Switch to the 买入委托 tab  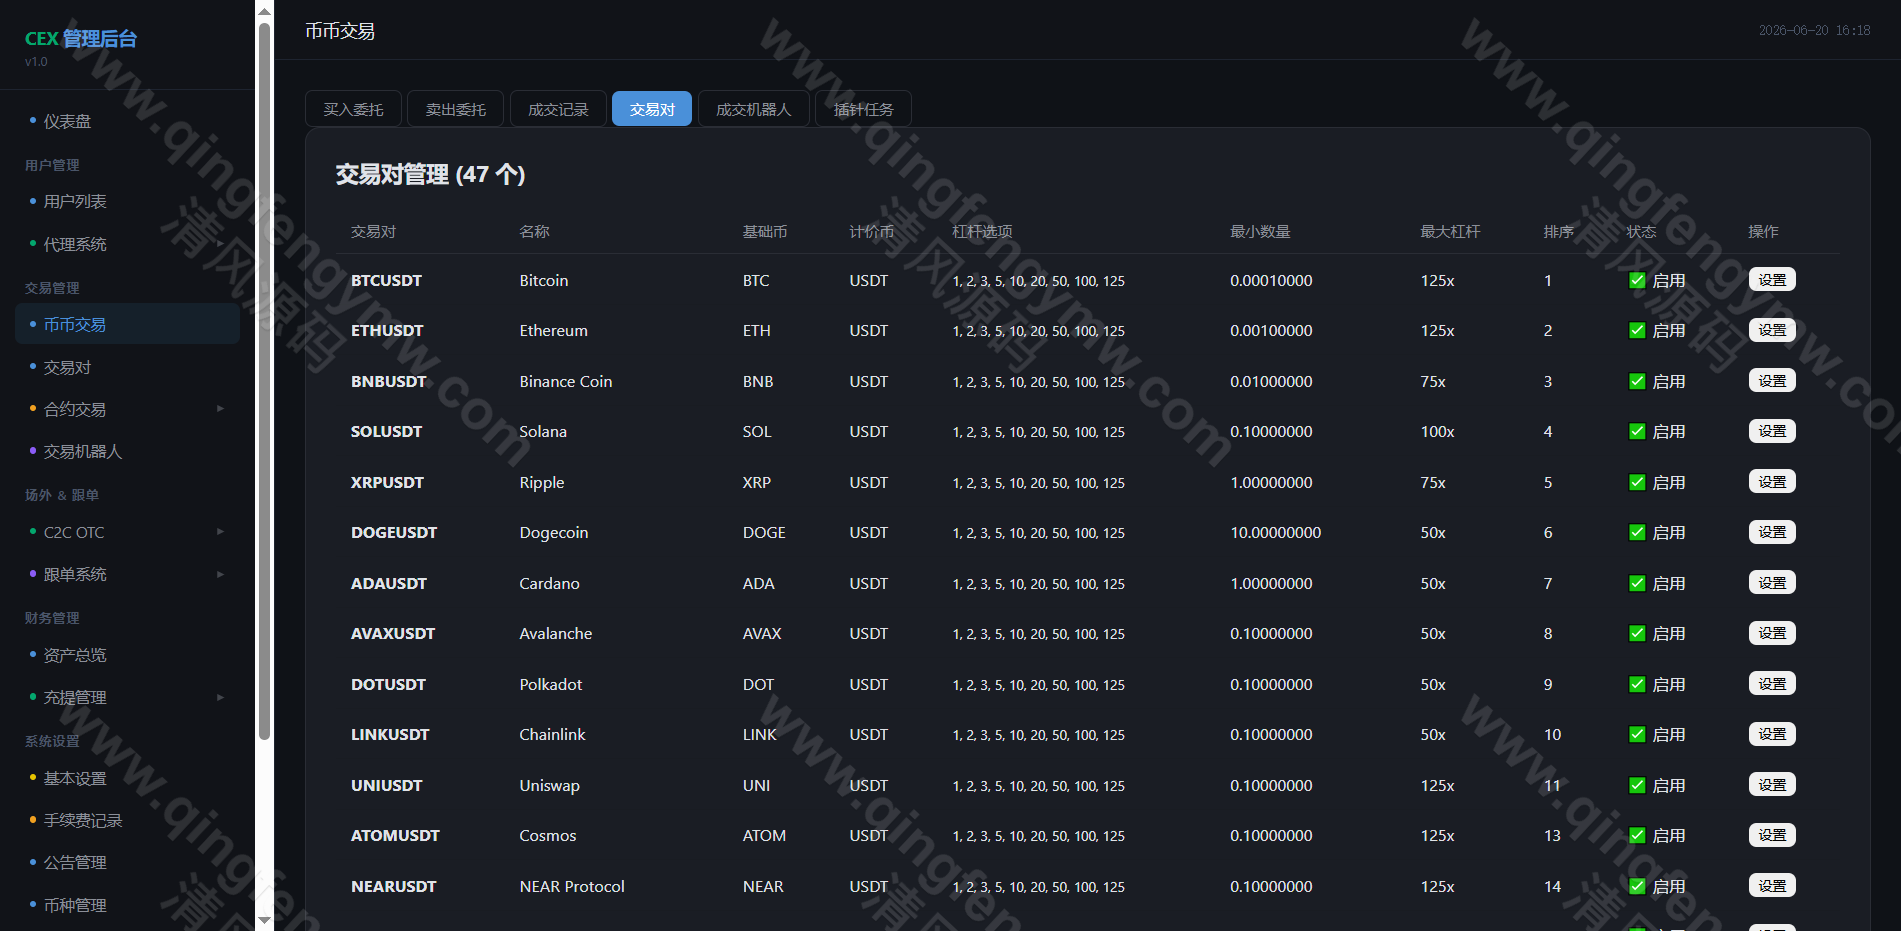coord(353,109)
